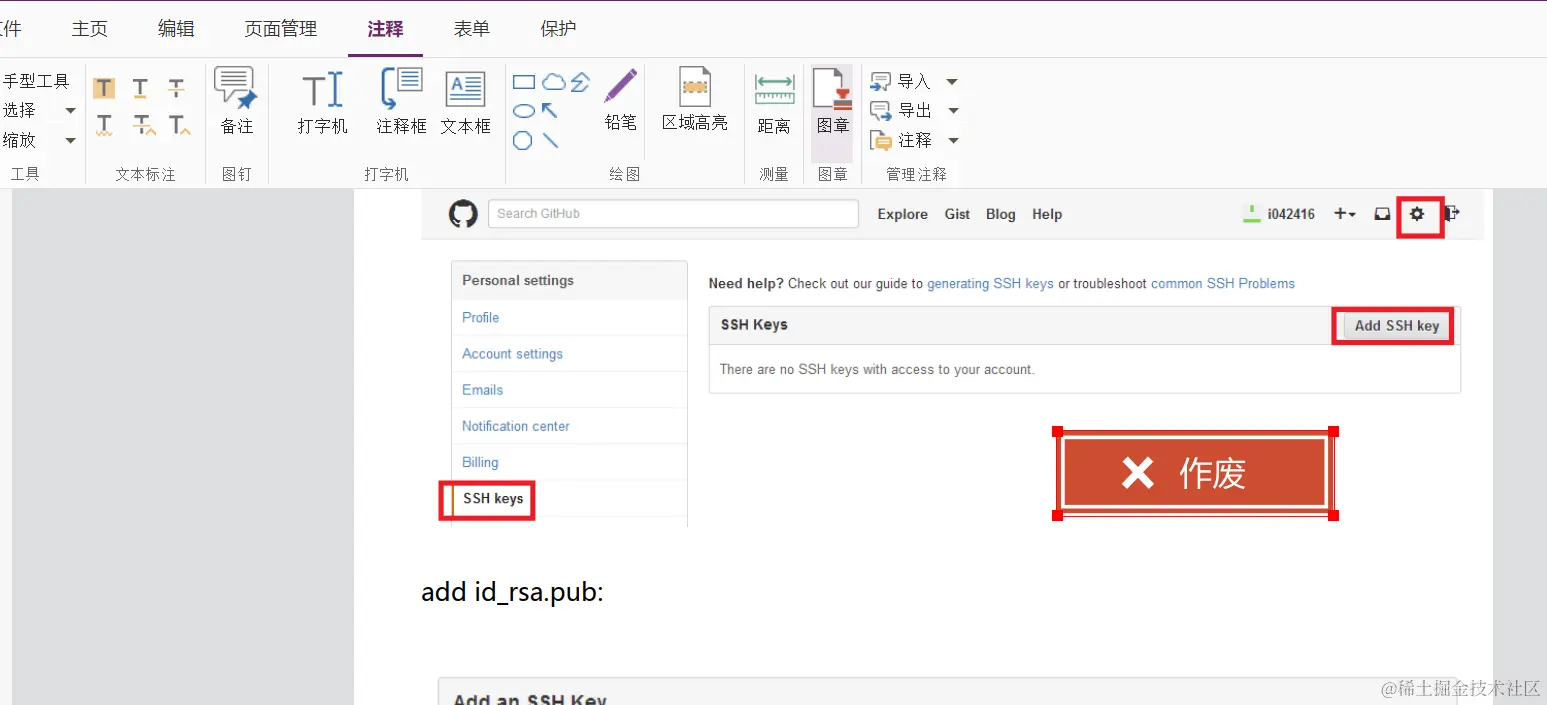The height and width of the screenshot is (705, 1547).
Task: Select the straight Line drawing tool
Action: tap(550, 140)
